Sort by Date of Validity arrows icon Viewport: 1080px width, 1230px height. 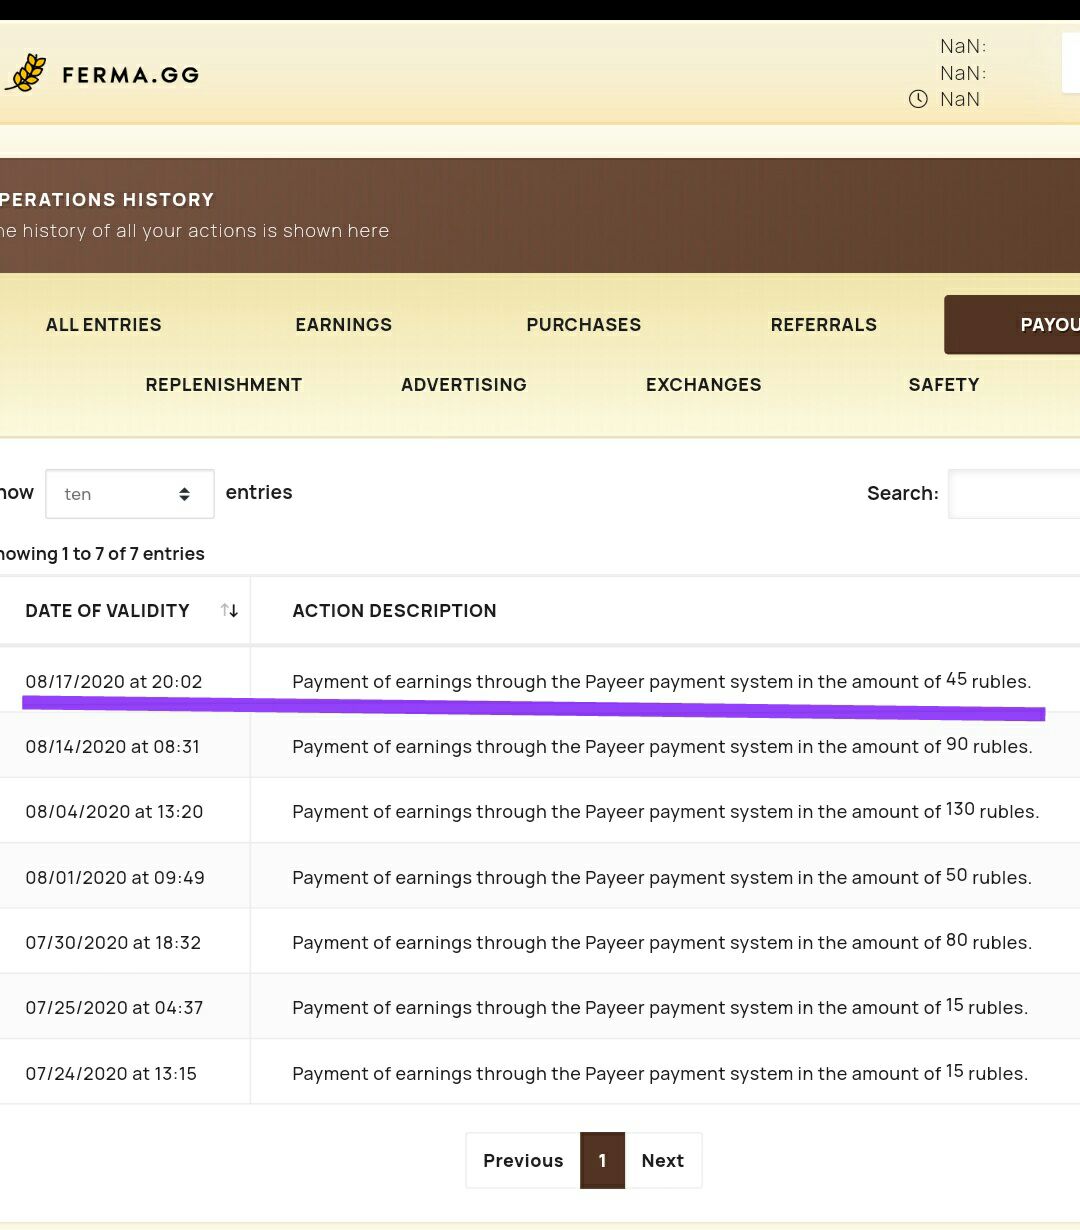point(229,610)
